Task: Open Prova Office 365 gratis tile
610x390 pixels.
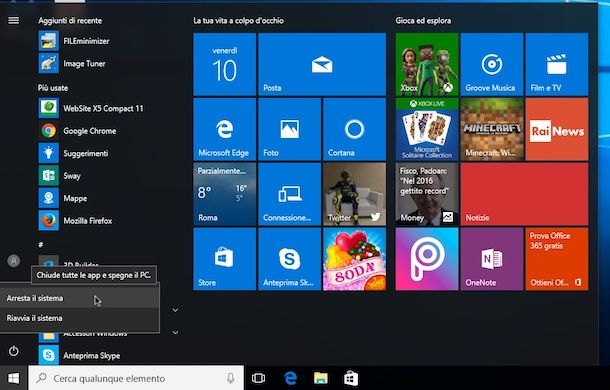Action: click(557, 259)
